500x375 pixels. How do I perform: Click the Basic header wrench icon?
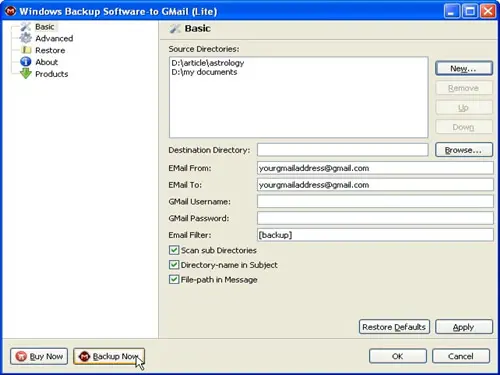(x=175, y=29)
